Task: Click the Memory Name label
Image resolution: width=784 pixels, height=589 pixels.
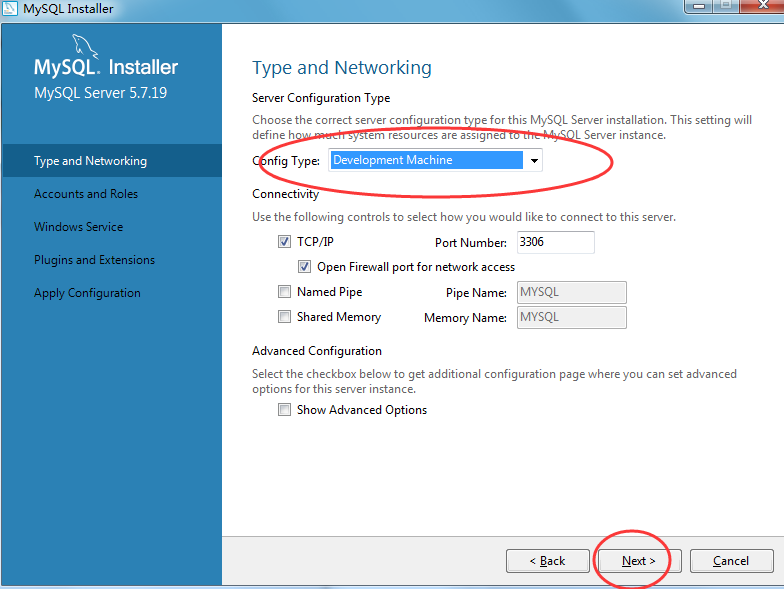Action: [465, 318]
